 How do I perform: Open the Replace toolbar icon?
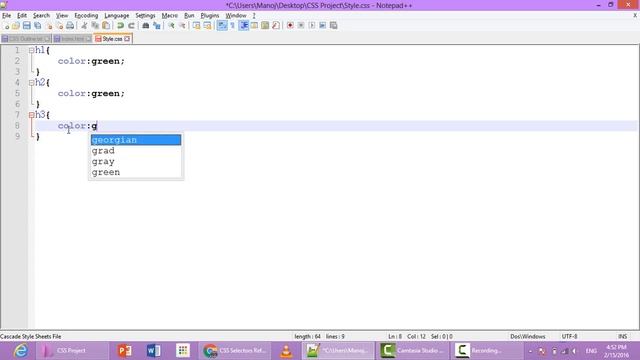click(x=156, y=26)
